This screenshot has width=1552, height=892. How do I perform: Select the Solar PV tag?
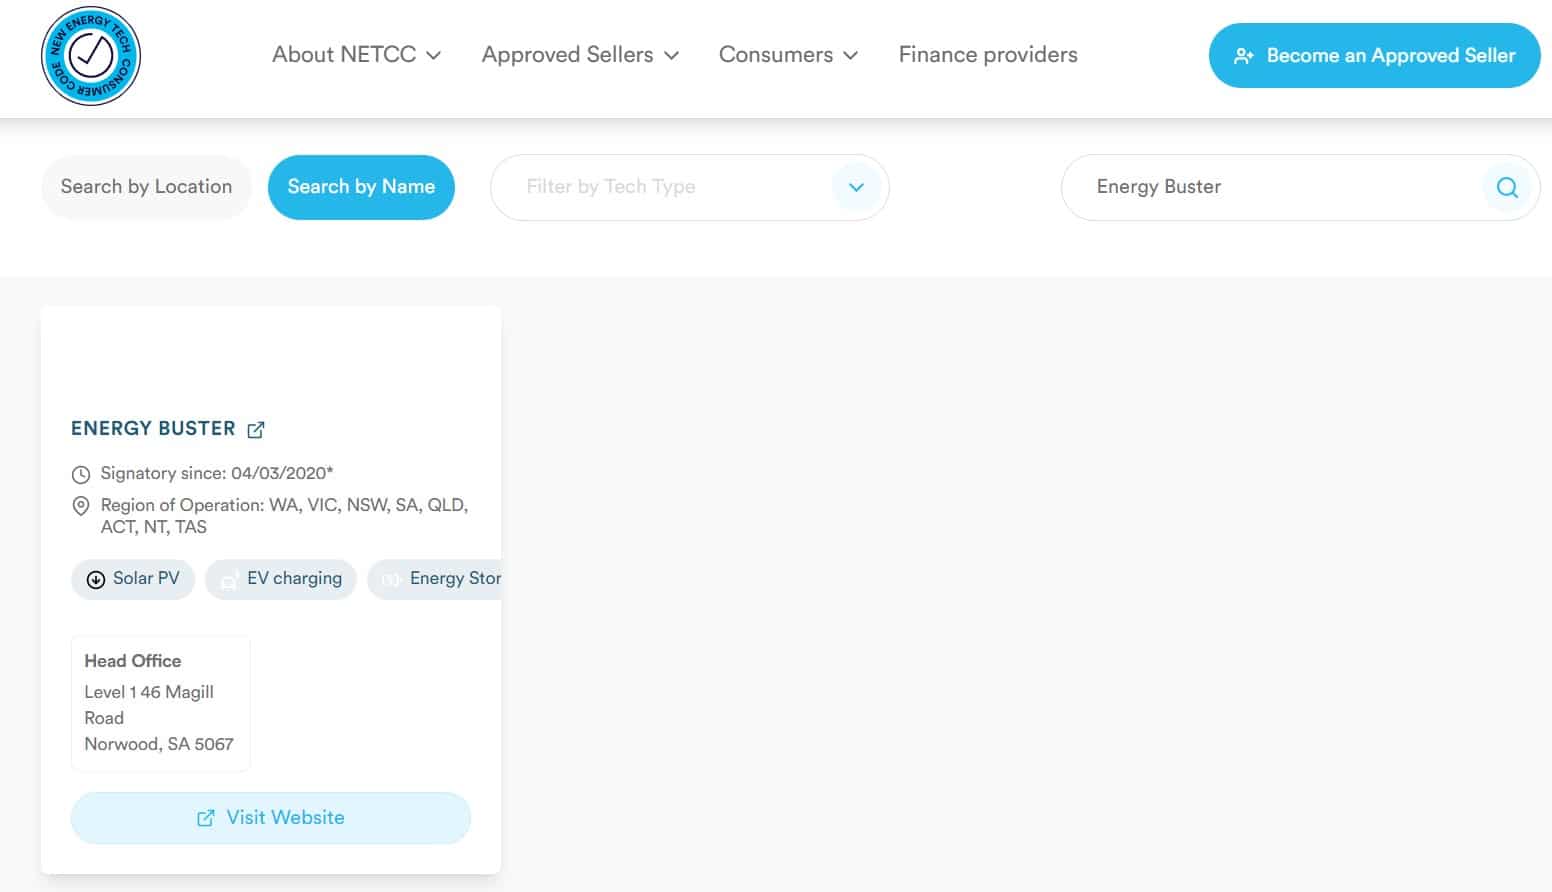(x=133, y=579)
